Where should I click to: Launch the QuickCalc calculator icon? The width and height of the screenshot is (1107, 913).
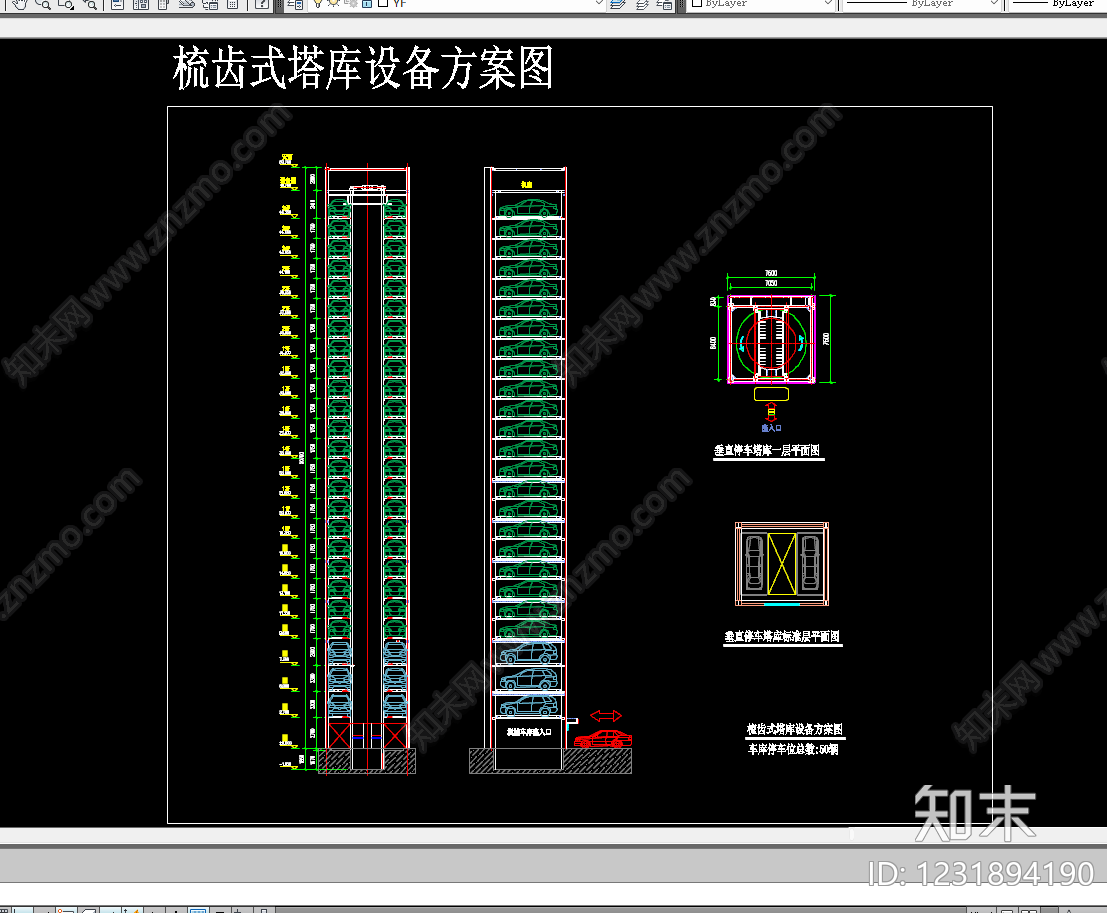[232, 4]
